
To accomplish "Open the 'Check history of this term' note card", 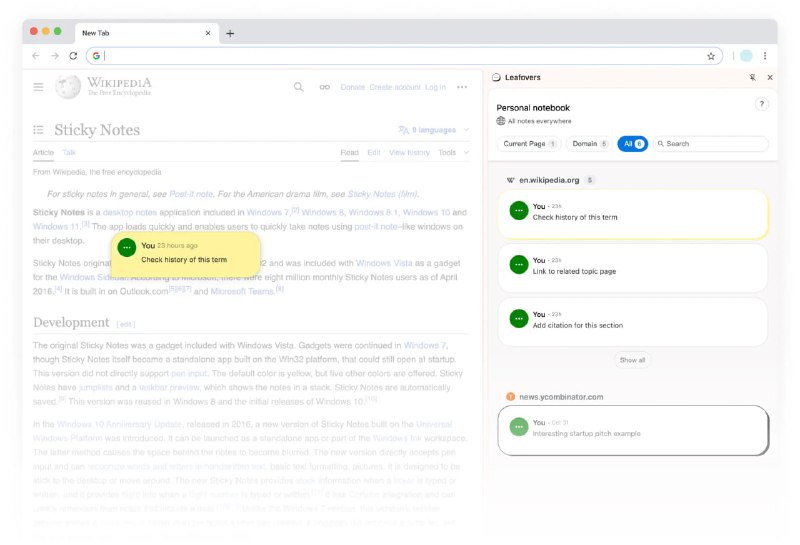I will tap(633, 213).
